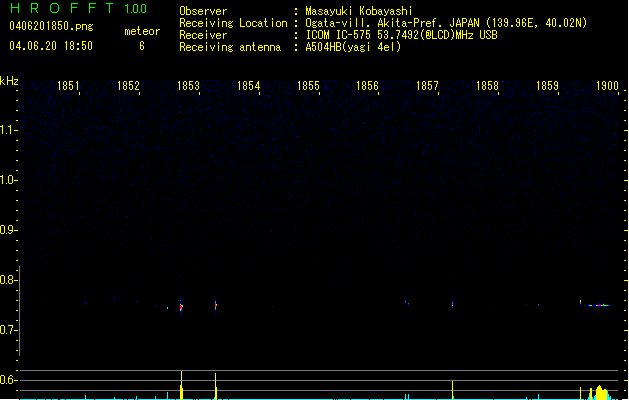Screen dimensions: 629x400
Task: Click the 1851 time axis marker
Action: point(68,85)
